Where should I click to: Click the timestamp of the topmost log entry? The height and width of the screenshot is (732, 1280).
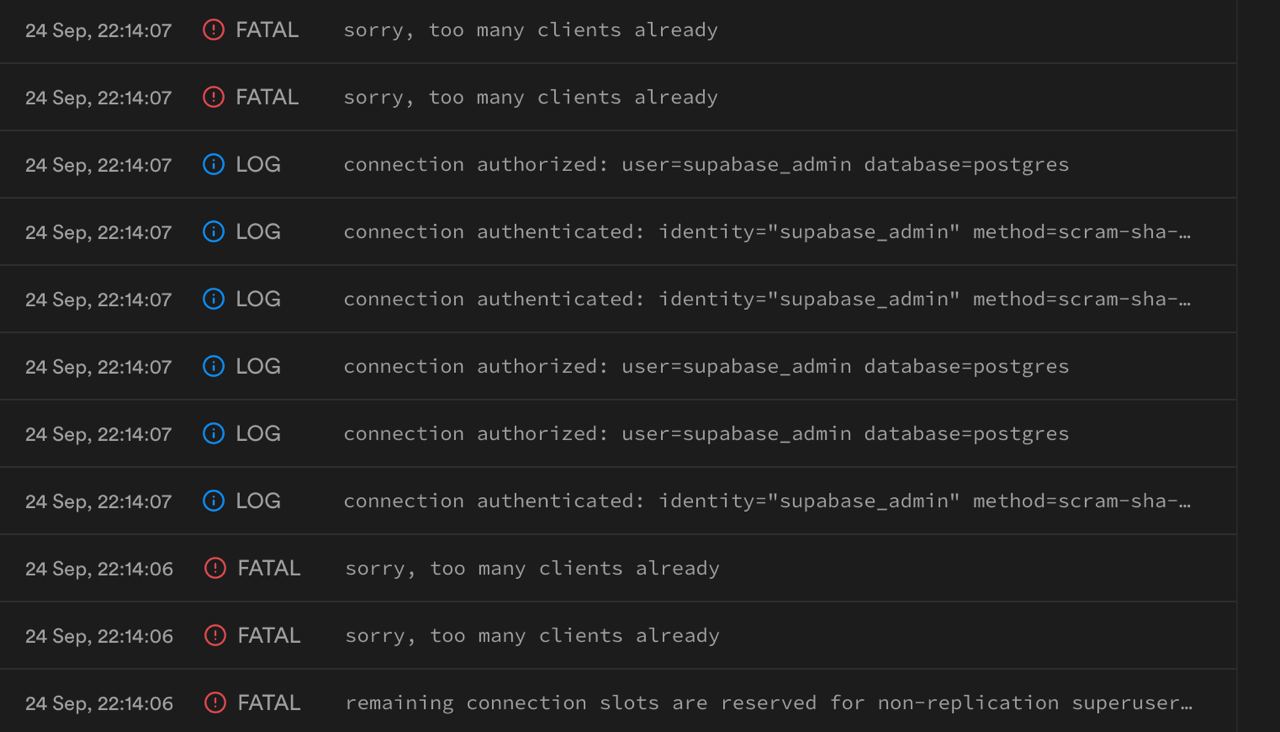(x=98, y=31)
